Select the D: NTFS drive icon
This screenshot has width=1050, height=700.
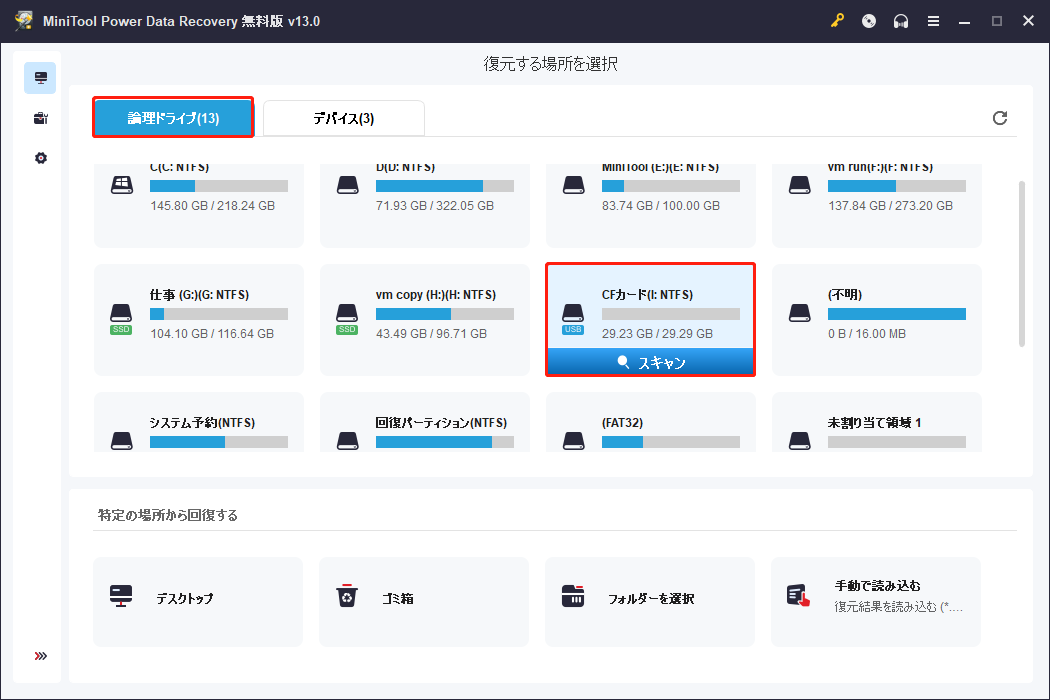click(x=348, y=186)
